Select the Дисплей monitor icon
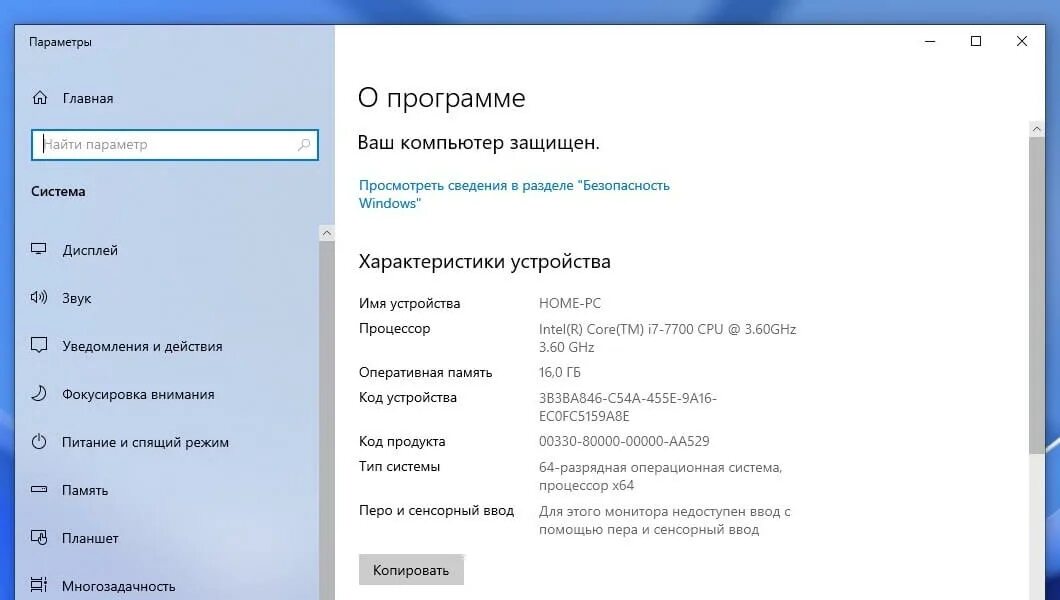 [x=39, y=249]
